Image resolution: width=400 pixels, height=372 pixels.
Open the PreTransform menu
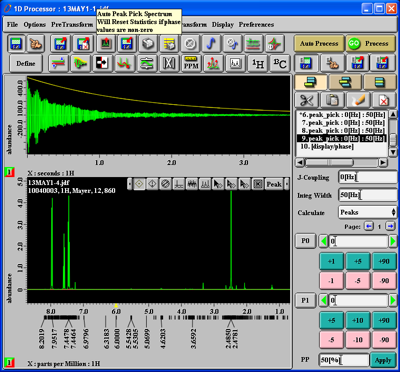[x=72, y=25]
